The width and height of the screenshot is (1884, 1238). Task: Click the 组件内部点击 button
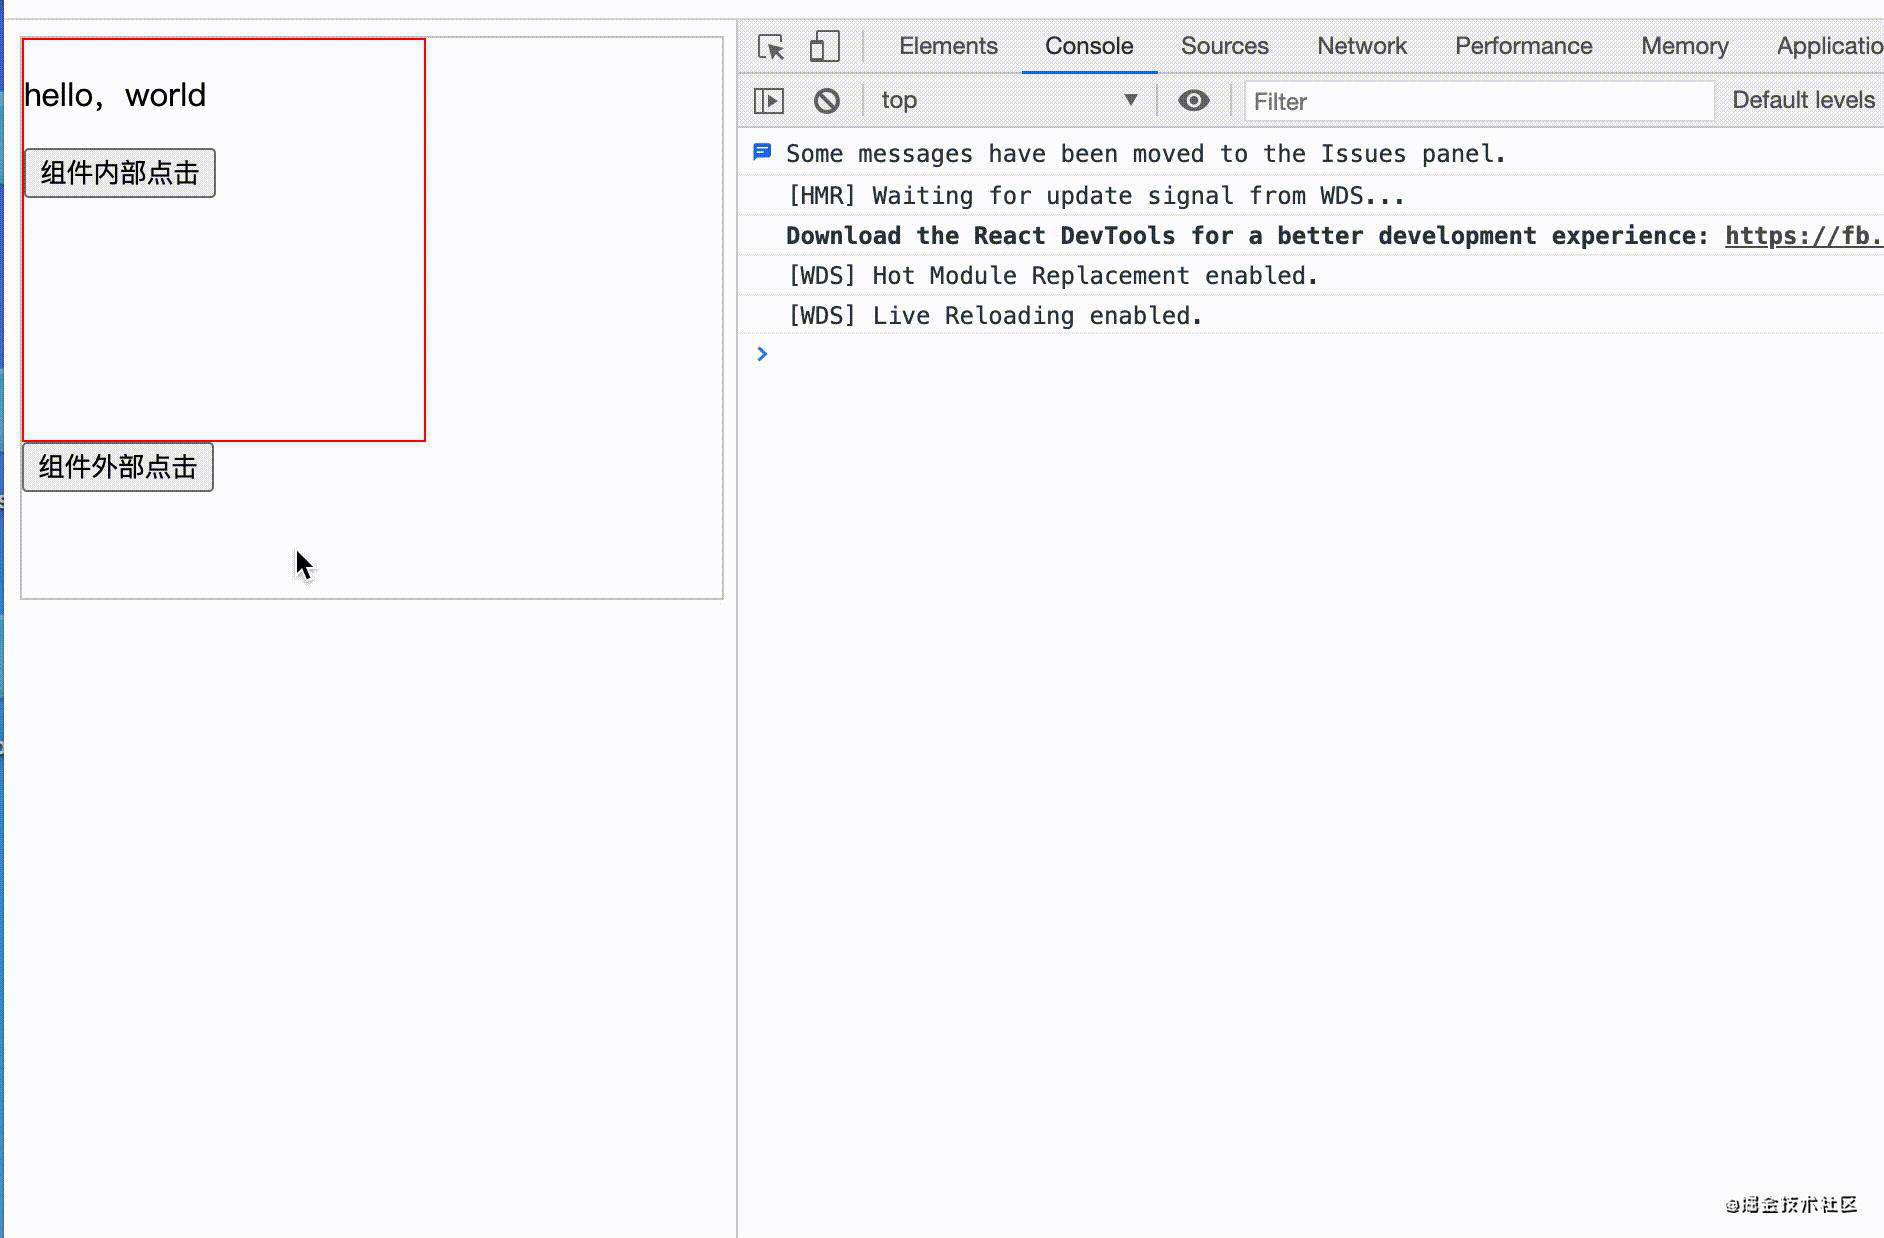click(120, 173)
